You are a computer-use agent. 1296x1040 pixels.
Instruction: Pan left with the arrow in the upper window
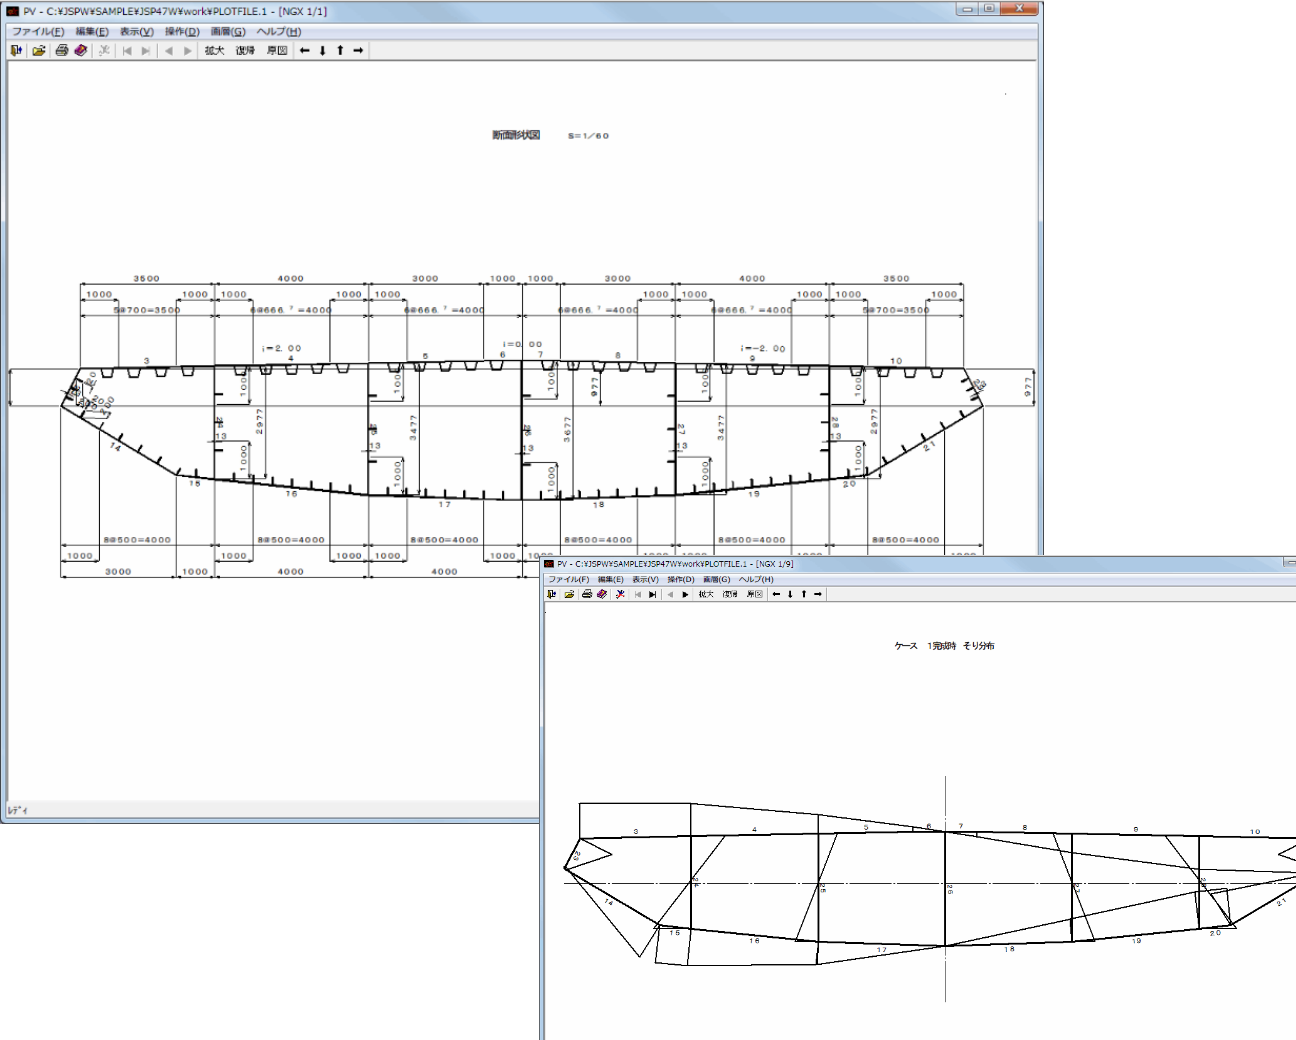pyautogui.click(x=305, y=50)
